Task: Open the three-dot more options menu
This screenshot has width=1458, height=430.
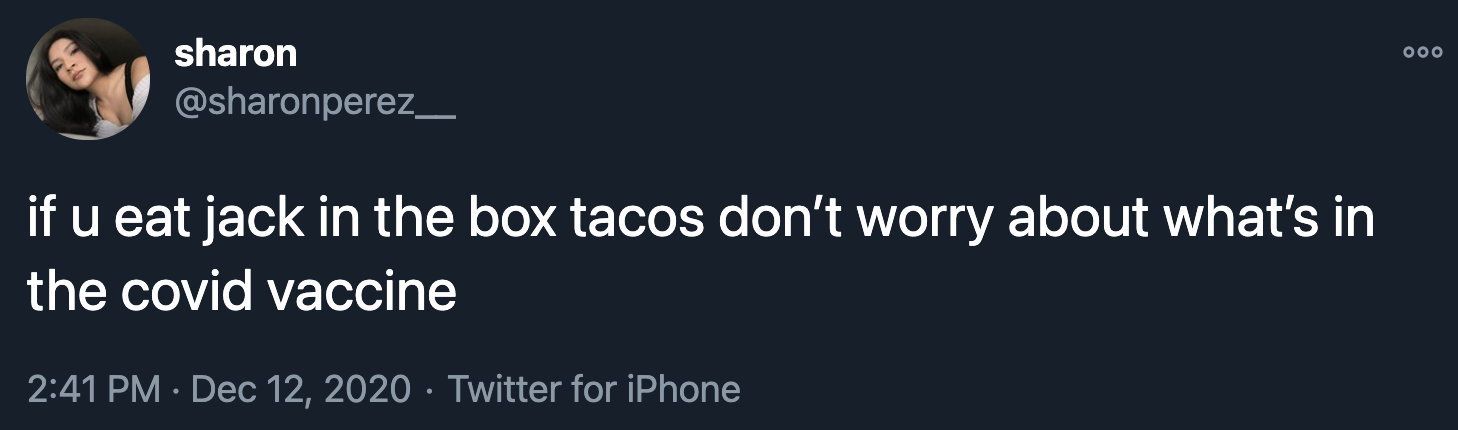Action: (1422, 54)
